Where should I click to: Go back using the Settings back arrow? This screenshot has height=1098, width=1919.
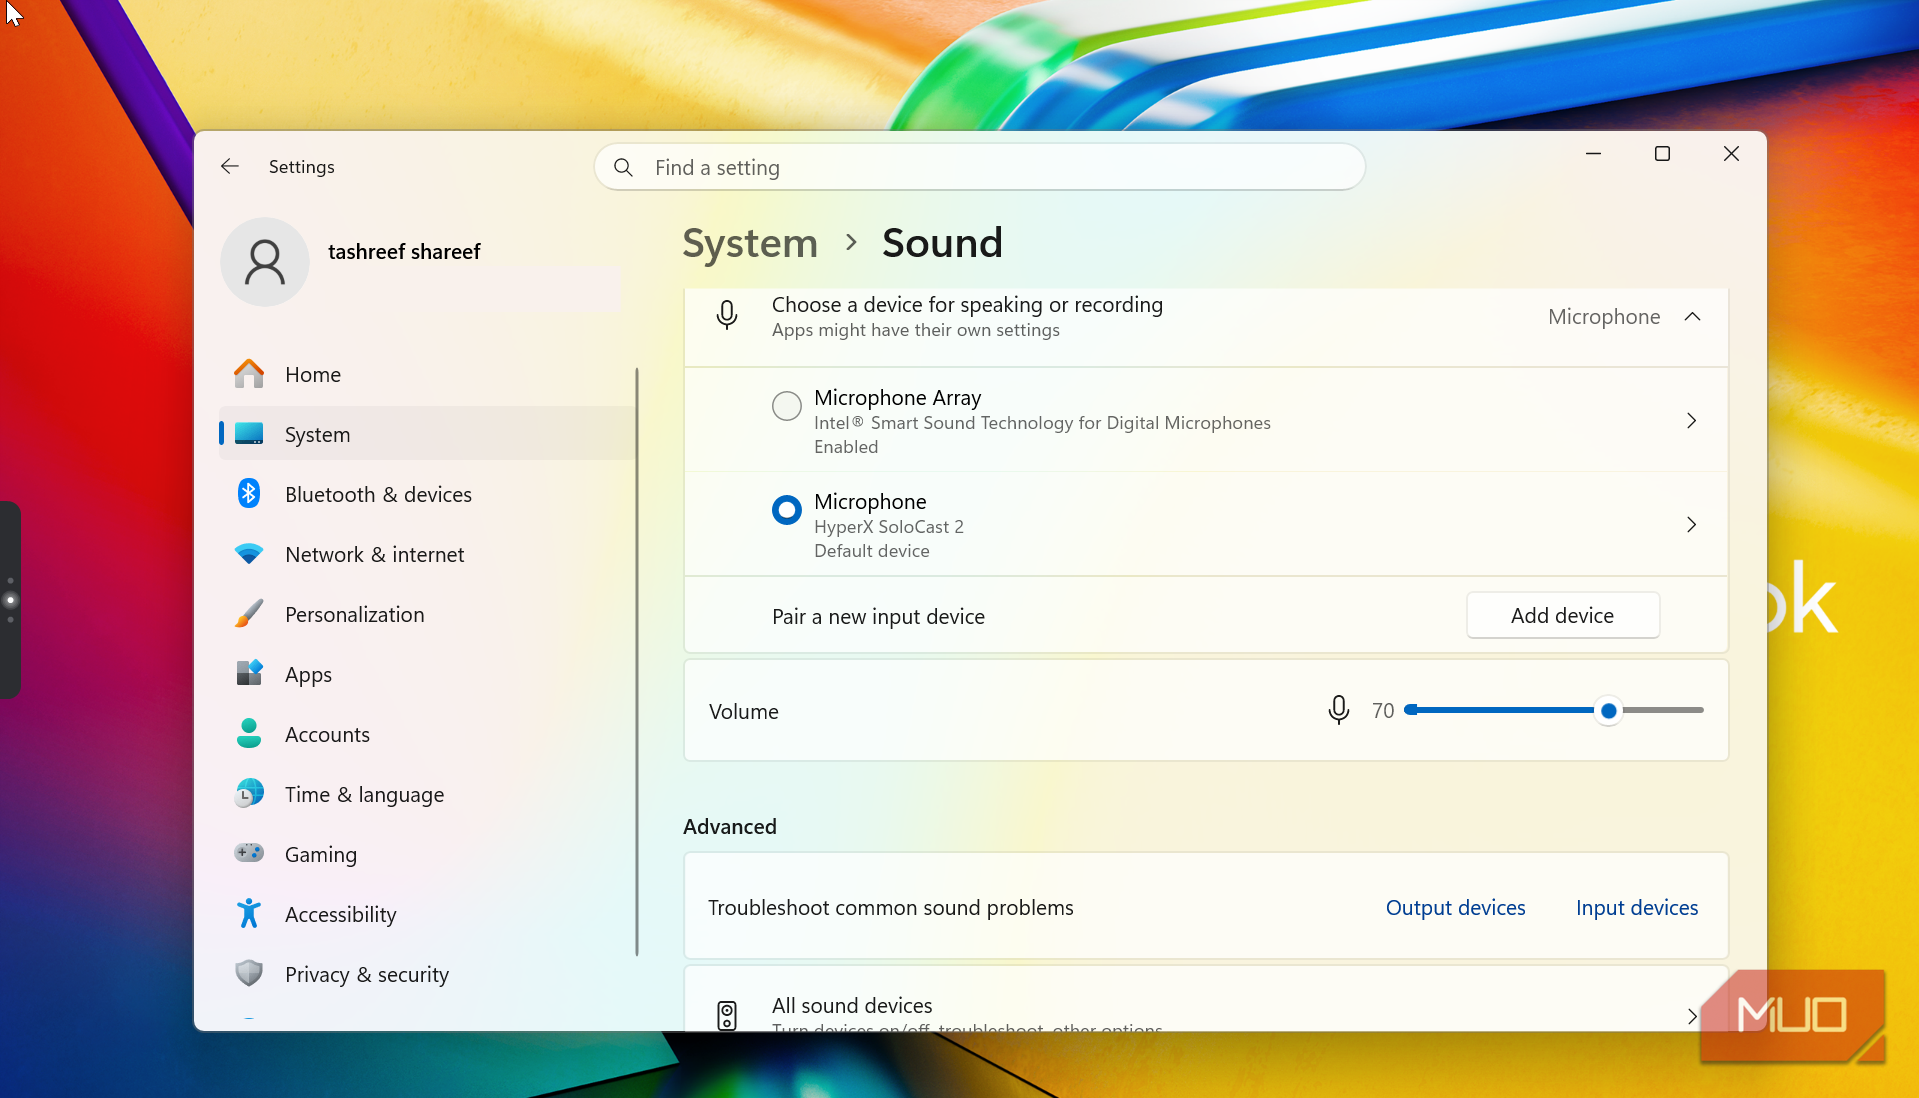(x=230, y=166)
